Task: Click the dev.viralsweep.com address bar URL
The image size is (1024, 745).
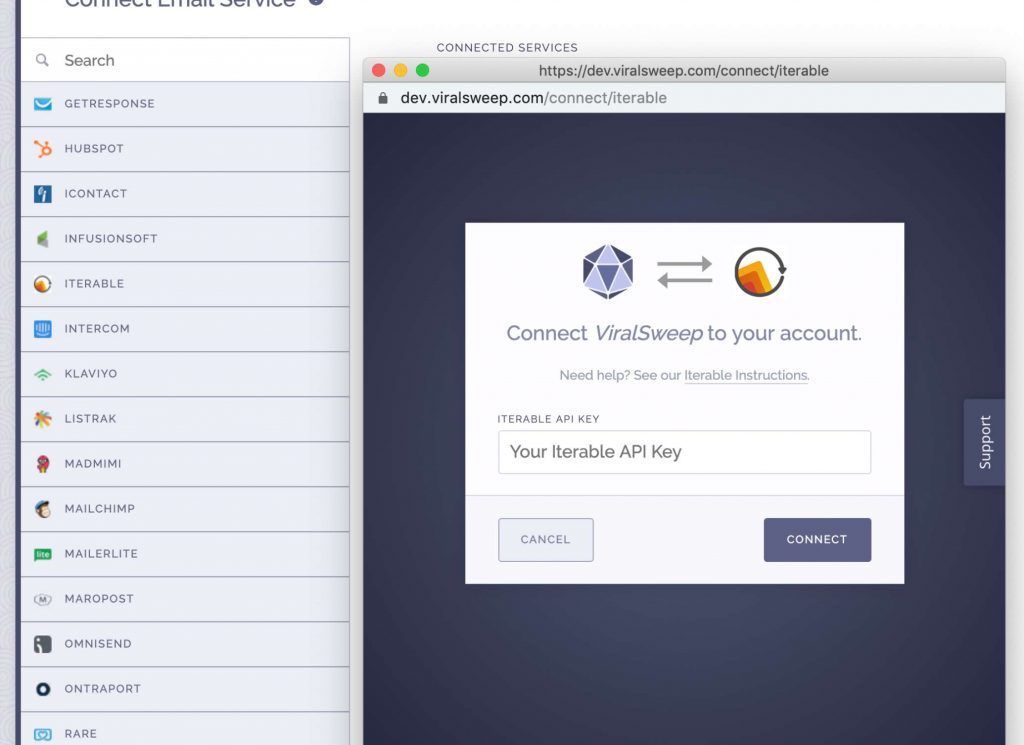Action: tap(534, 98)
